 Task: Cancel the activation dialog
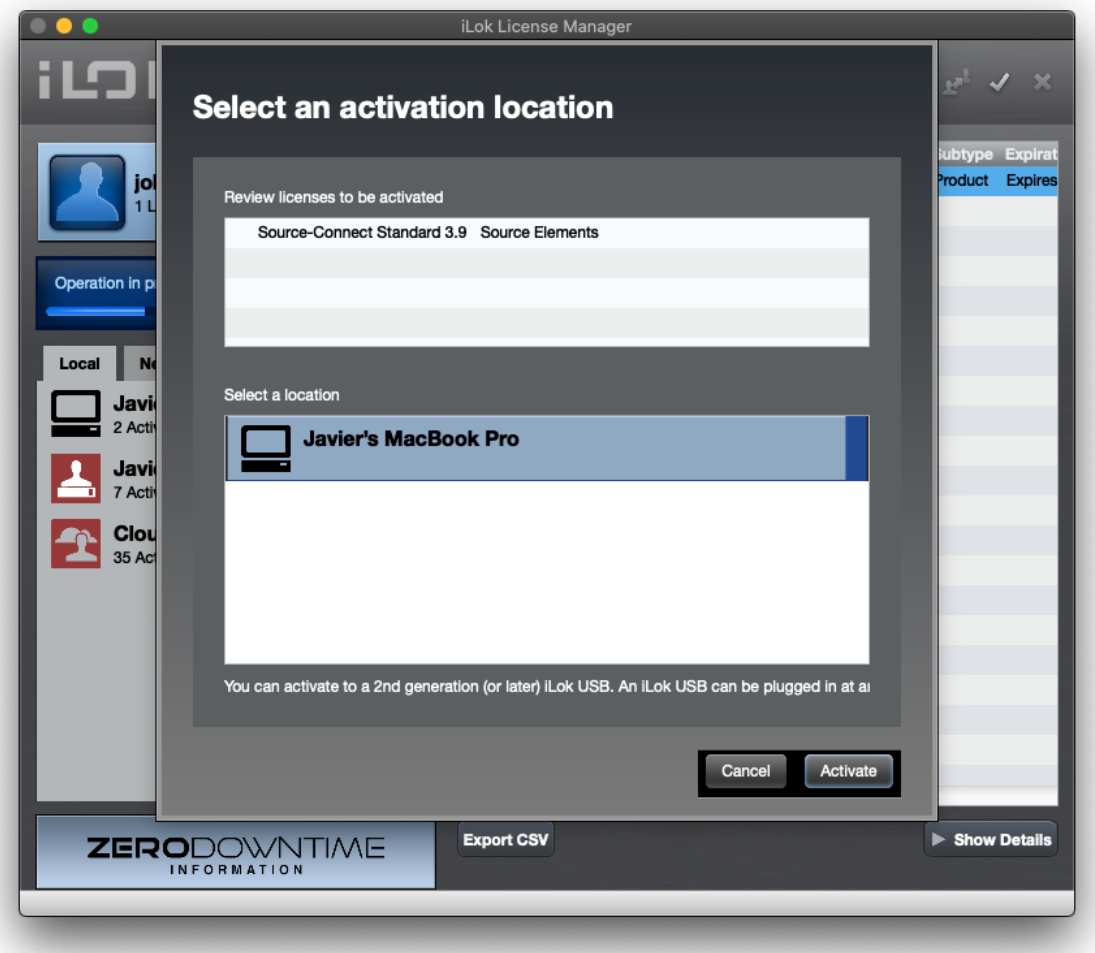pos(746,771)
